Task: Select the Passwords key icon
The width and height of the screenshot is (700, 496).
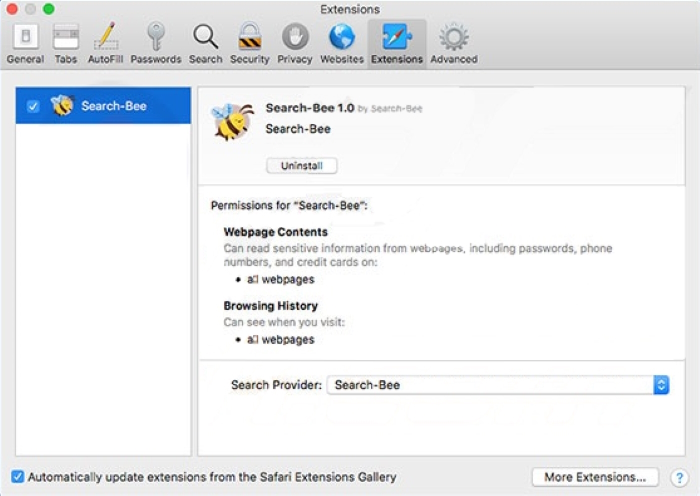Action: click(156, 43)
